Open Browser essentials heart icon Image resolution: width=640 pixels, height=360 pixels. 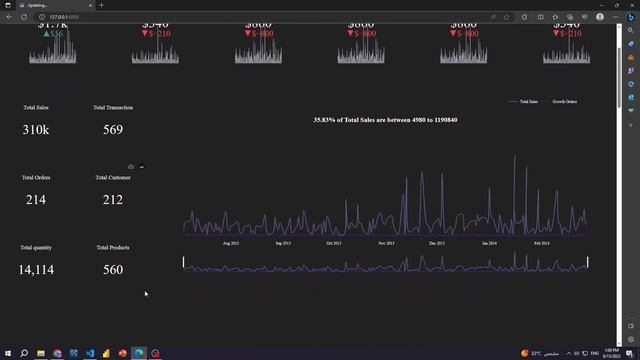(585, 17)
